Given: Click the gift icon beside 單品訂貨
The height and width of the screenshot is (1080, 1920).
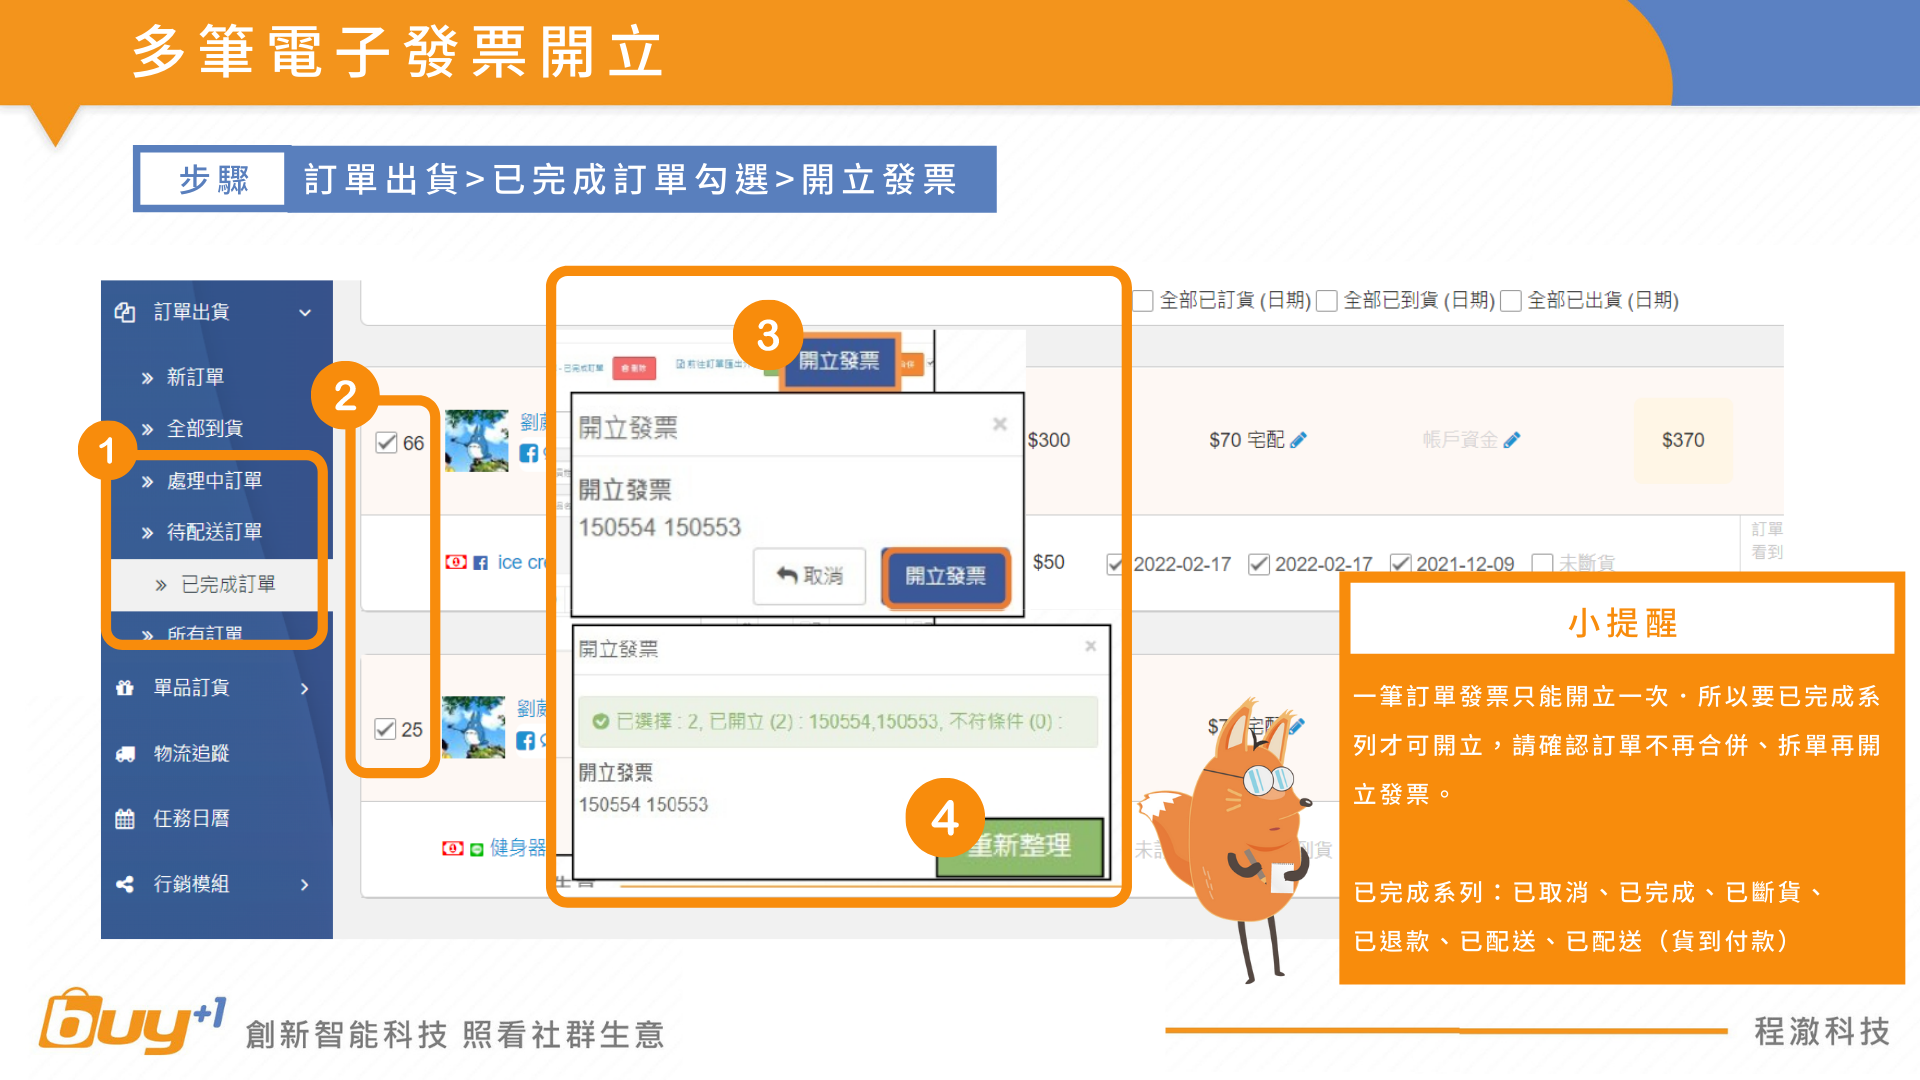Looking at the screenshot, I should [x=125, y=688].
